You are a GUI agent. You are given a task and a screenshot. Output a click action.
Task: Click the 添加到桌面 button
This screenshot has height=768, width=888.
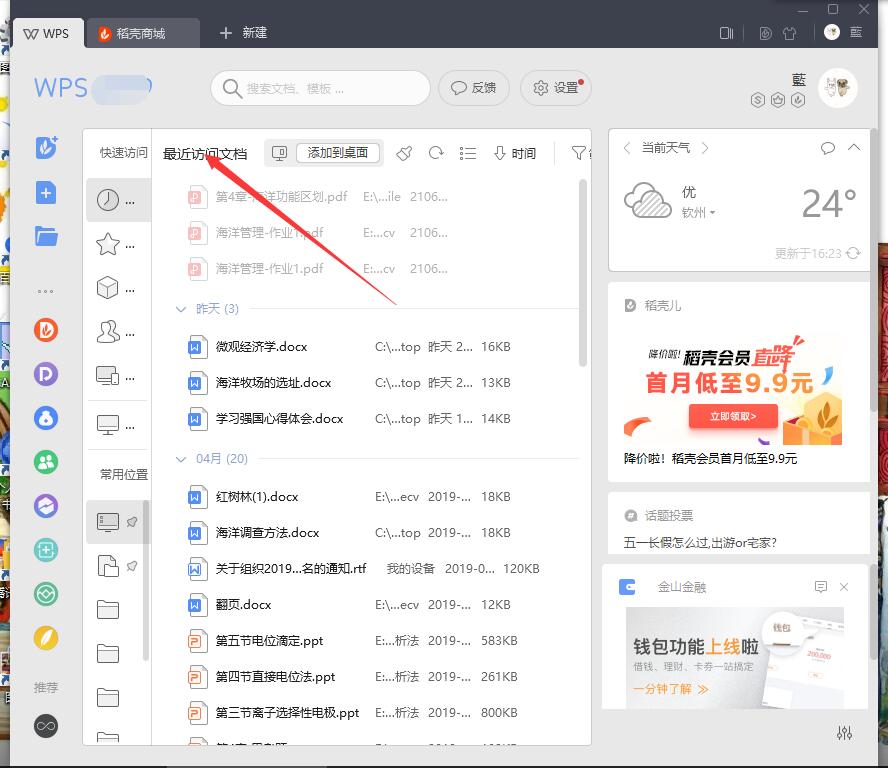pyautogui.click(x=338, y=153)
